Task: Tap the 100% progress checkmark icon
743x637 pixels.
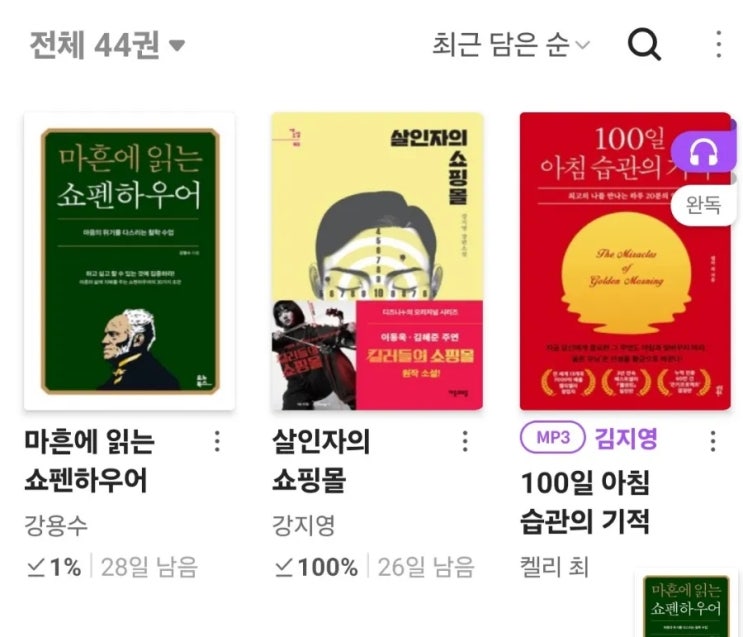Action: click(284, 567)
